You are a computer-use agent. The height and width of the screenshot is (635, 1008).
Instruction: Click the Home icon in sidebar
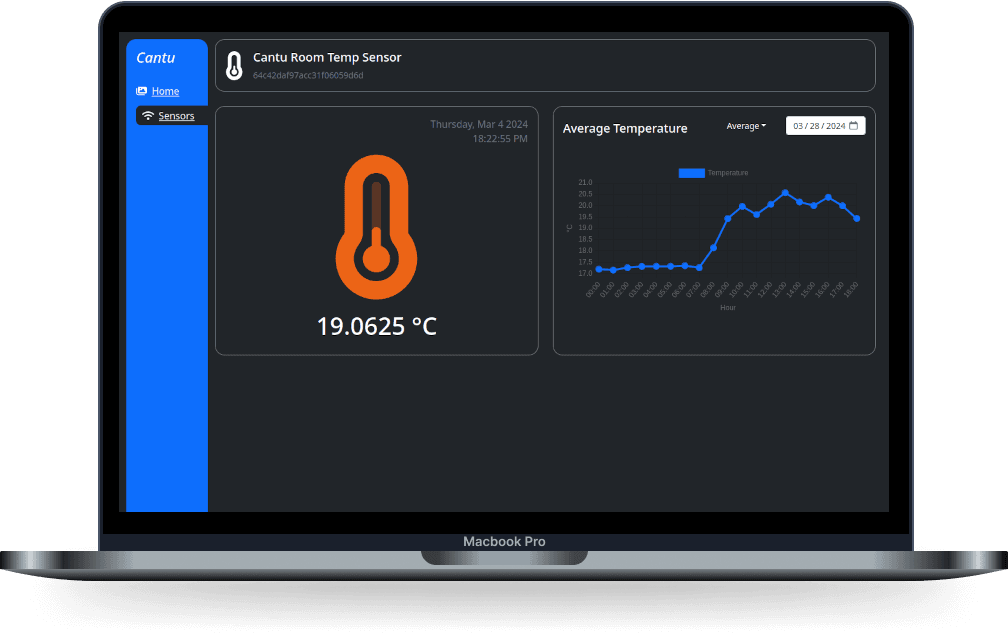pyautogui.click(x=142, y=91)
